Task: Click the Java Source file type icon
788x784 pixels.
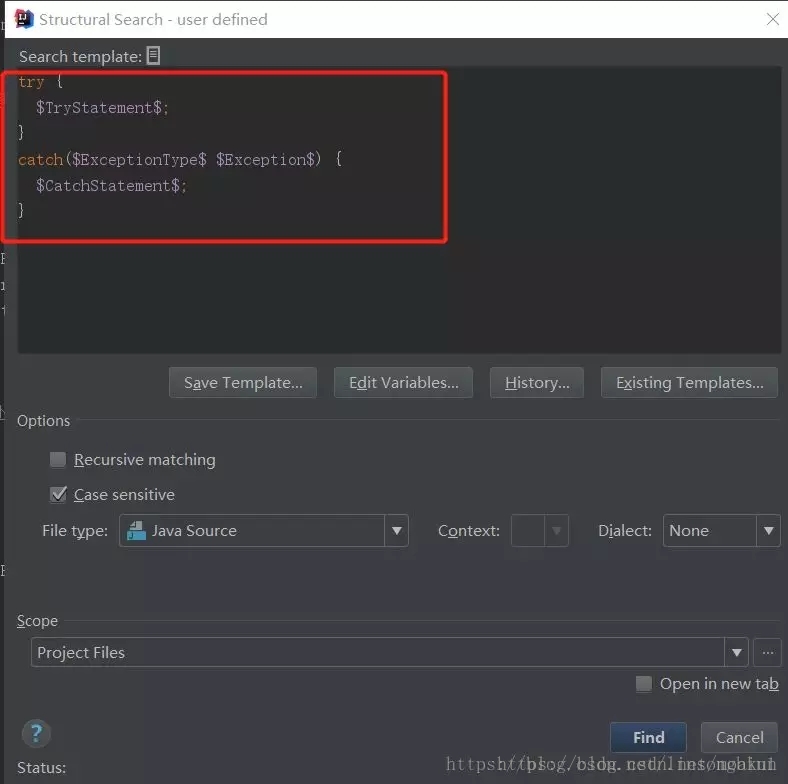Action: tap(136, 530)
